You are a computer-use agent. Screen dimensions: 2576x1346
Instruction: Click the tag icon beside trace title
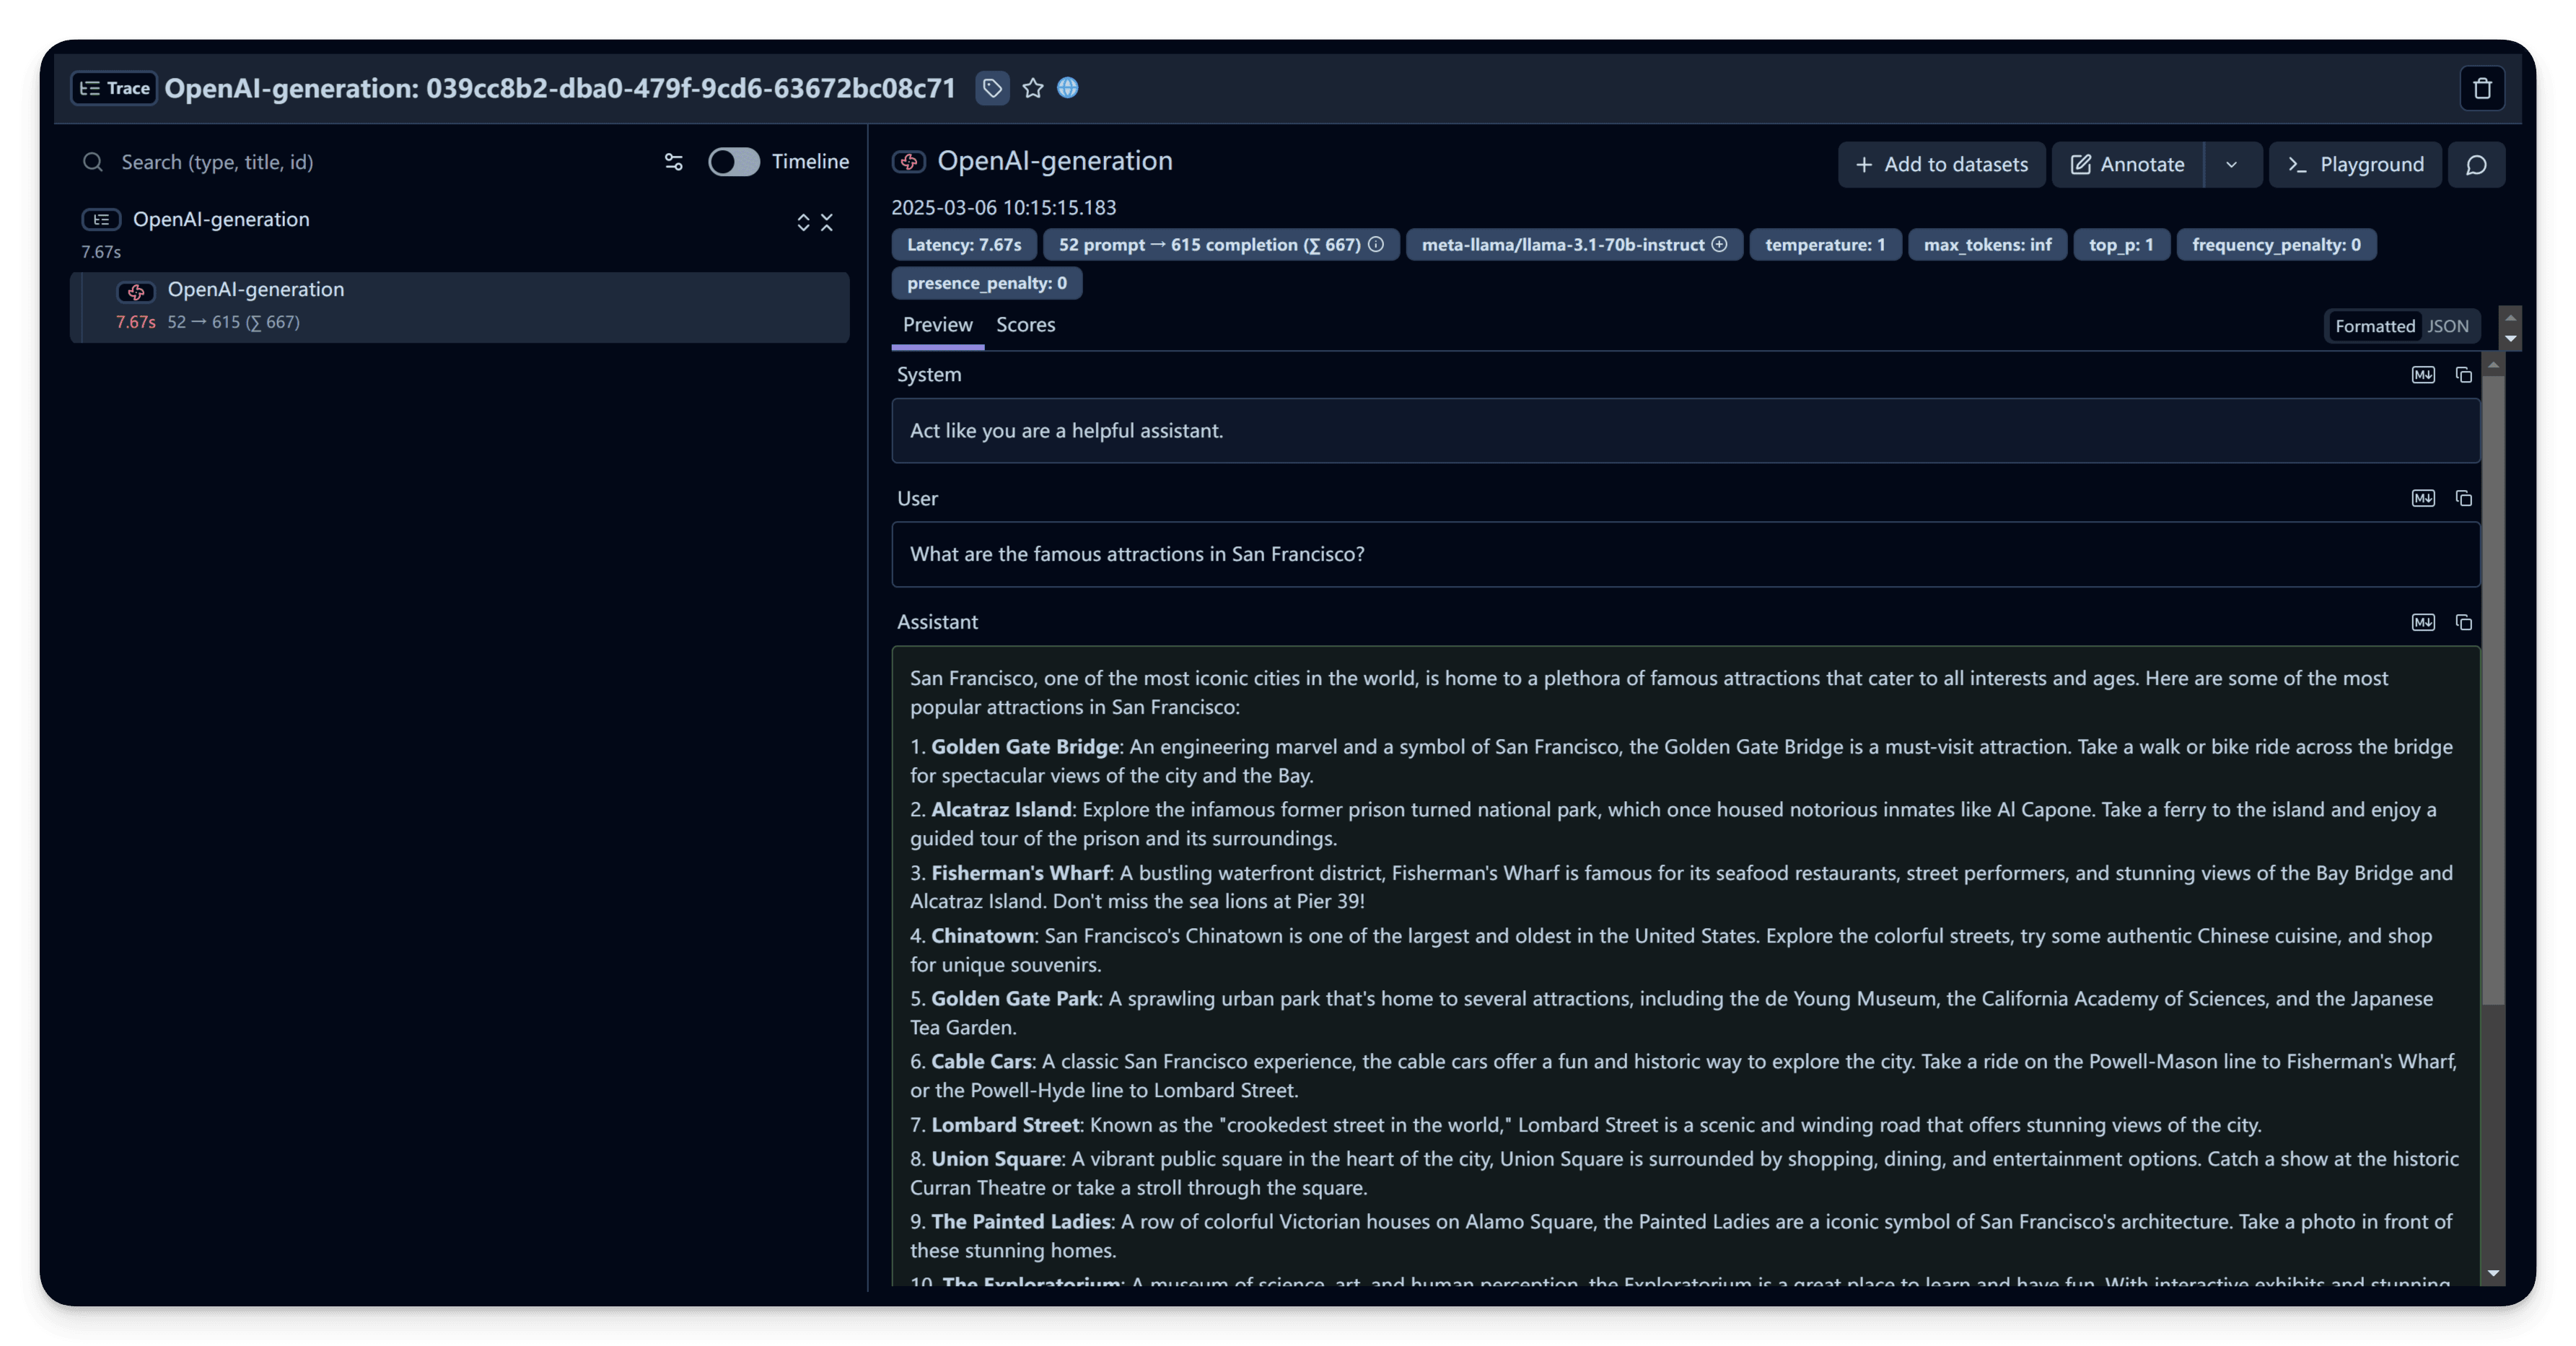point(992,88)
